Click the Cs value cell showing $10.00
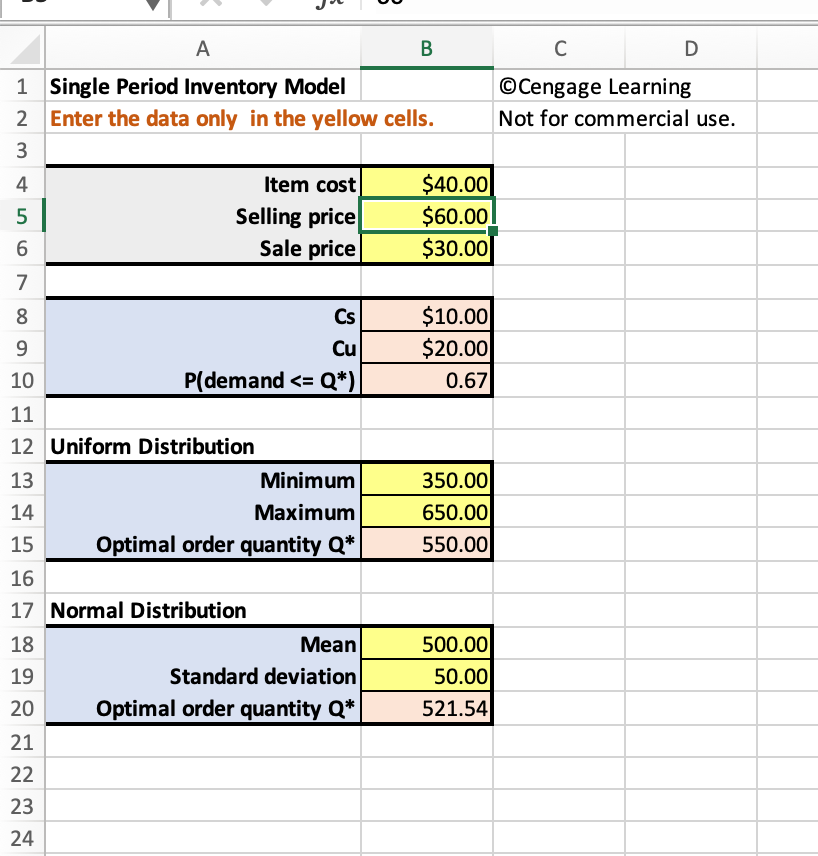 pyautogui.click(x=426, y=316)
